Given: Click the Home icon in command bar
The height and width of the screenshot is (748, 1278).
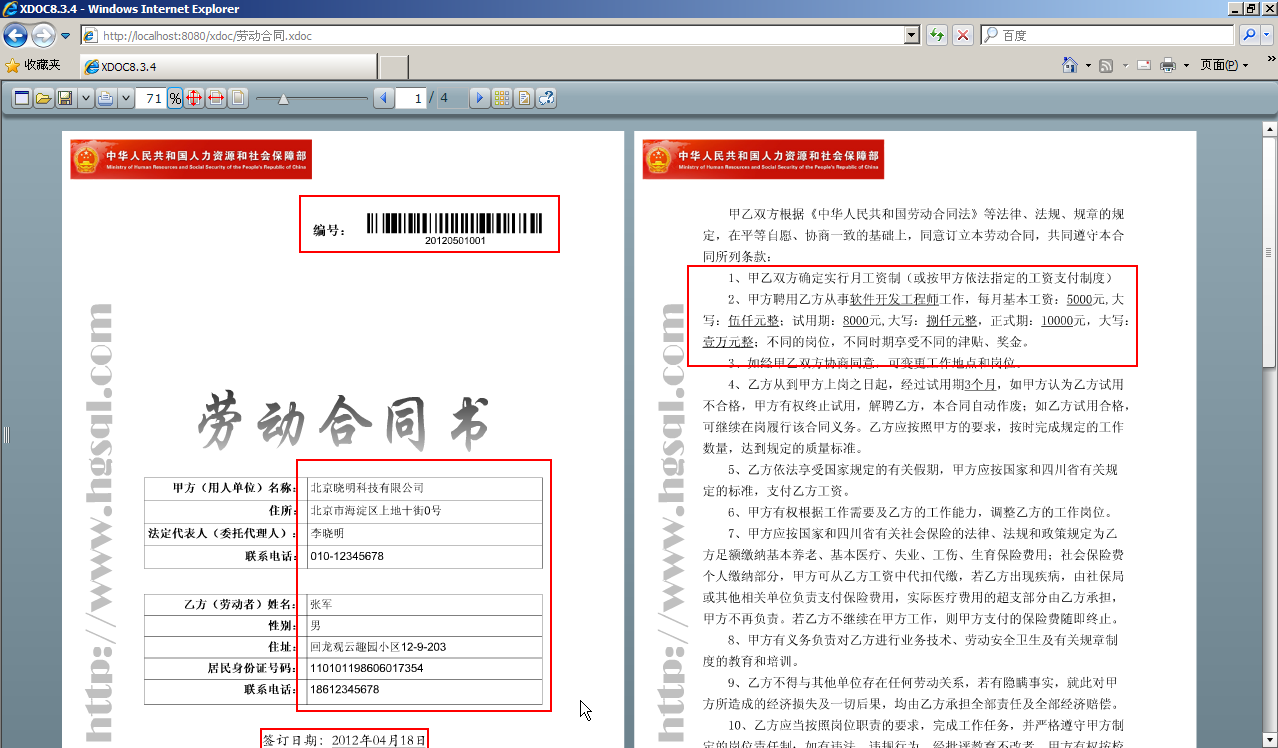Looking at the screenshot, I should [x=1071, y=65].
